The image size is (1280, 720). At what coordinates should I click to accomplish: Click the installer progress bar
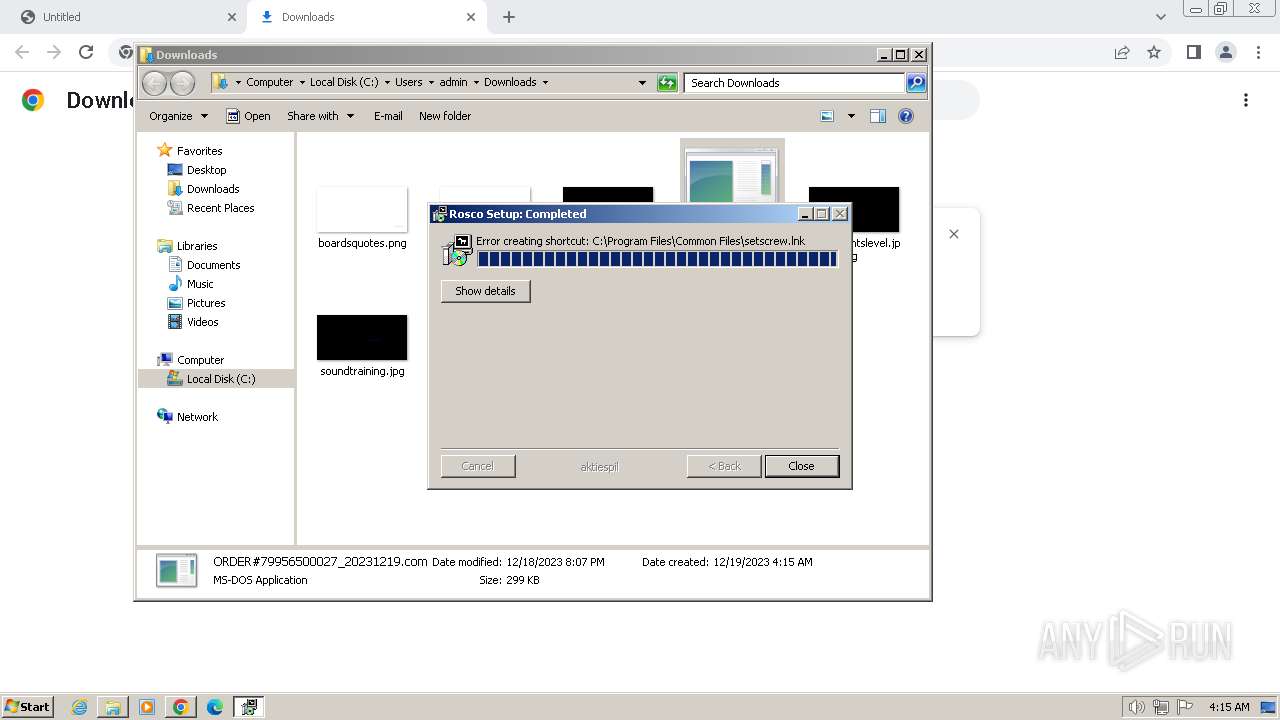click(x=657, y=259)
